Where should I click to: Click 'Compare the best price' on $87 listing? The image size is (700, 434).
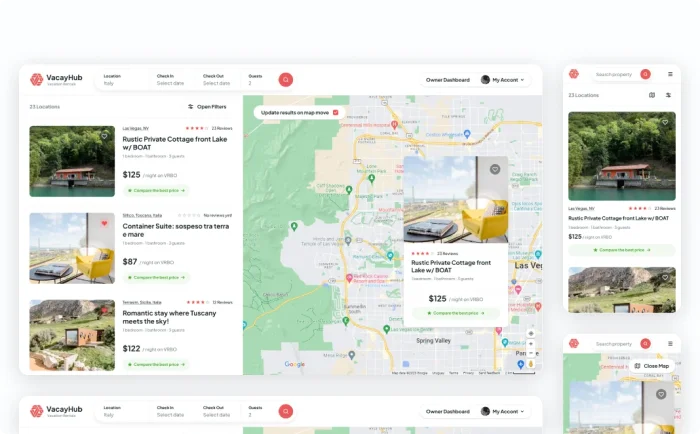[156, 277]
